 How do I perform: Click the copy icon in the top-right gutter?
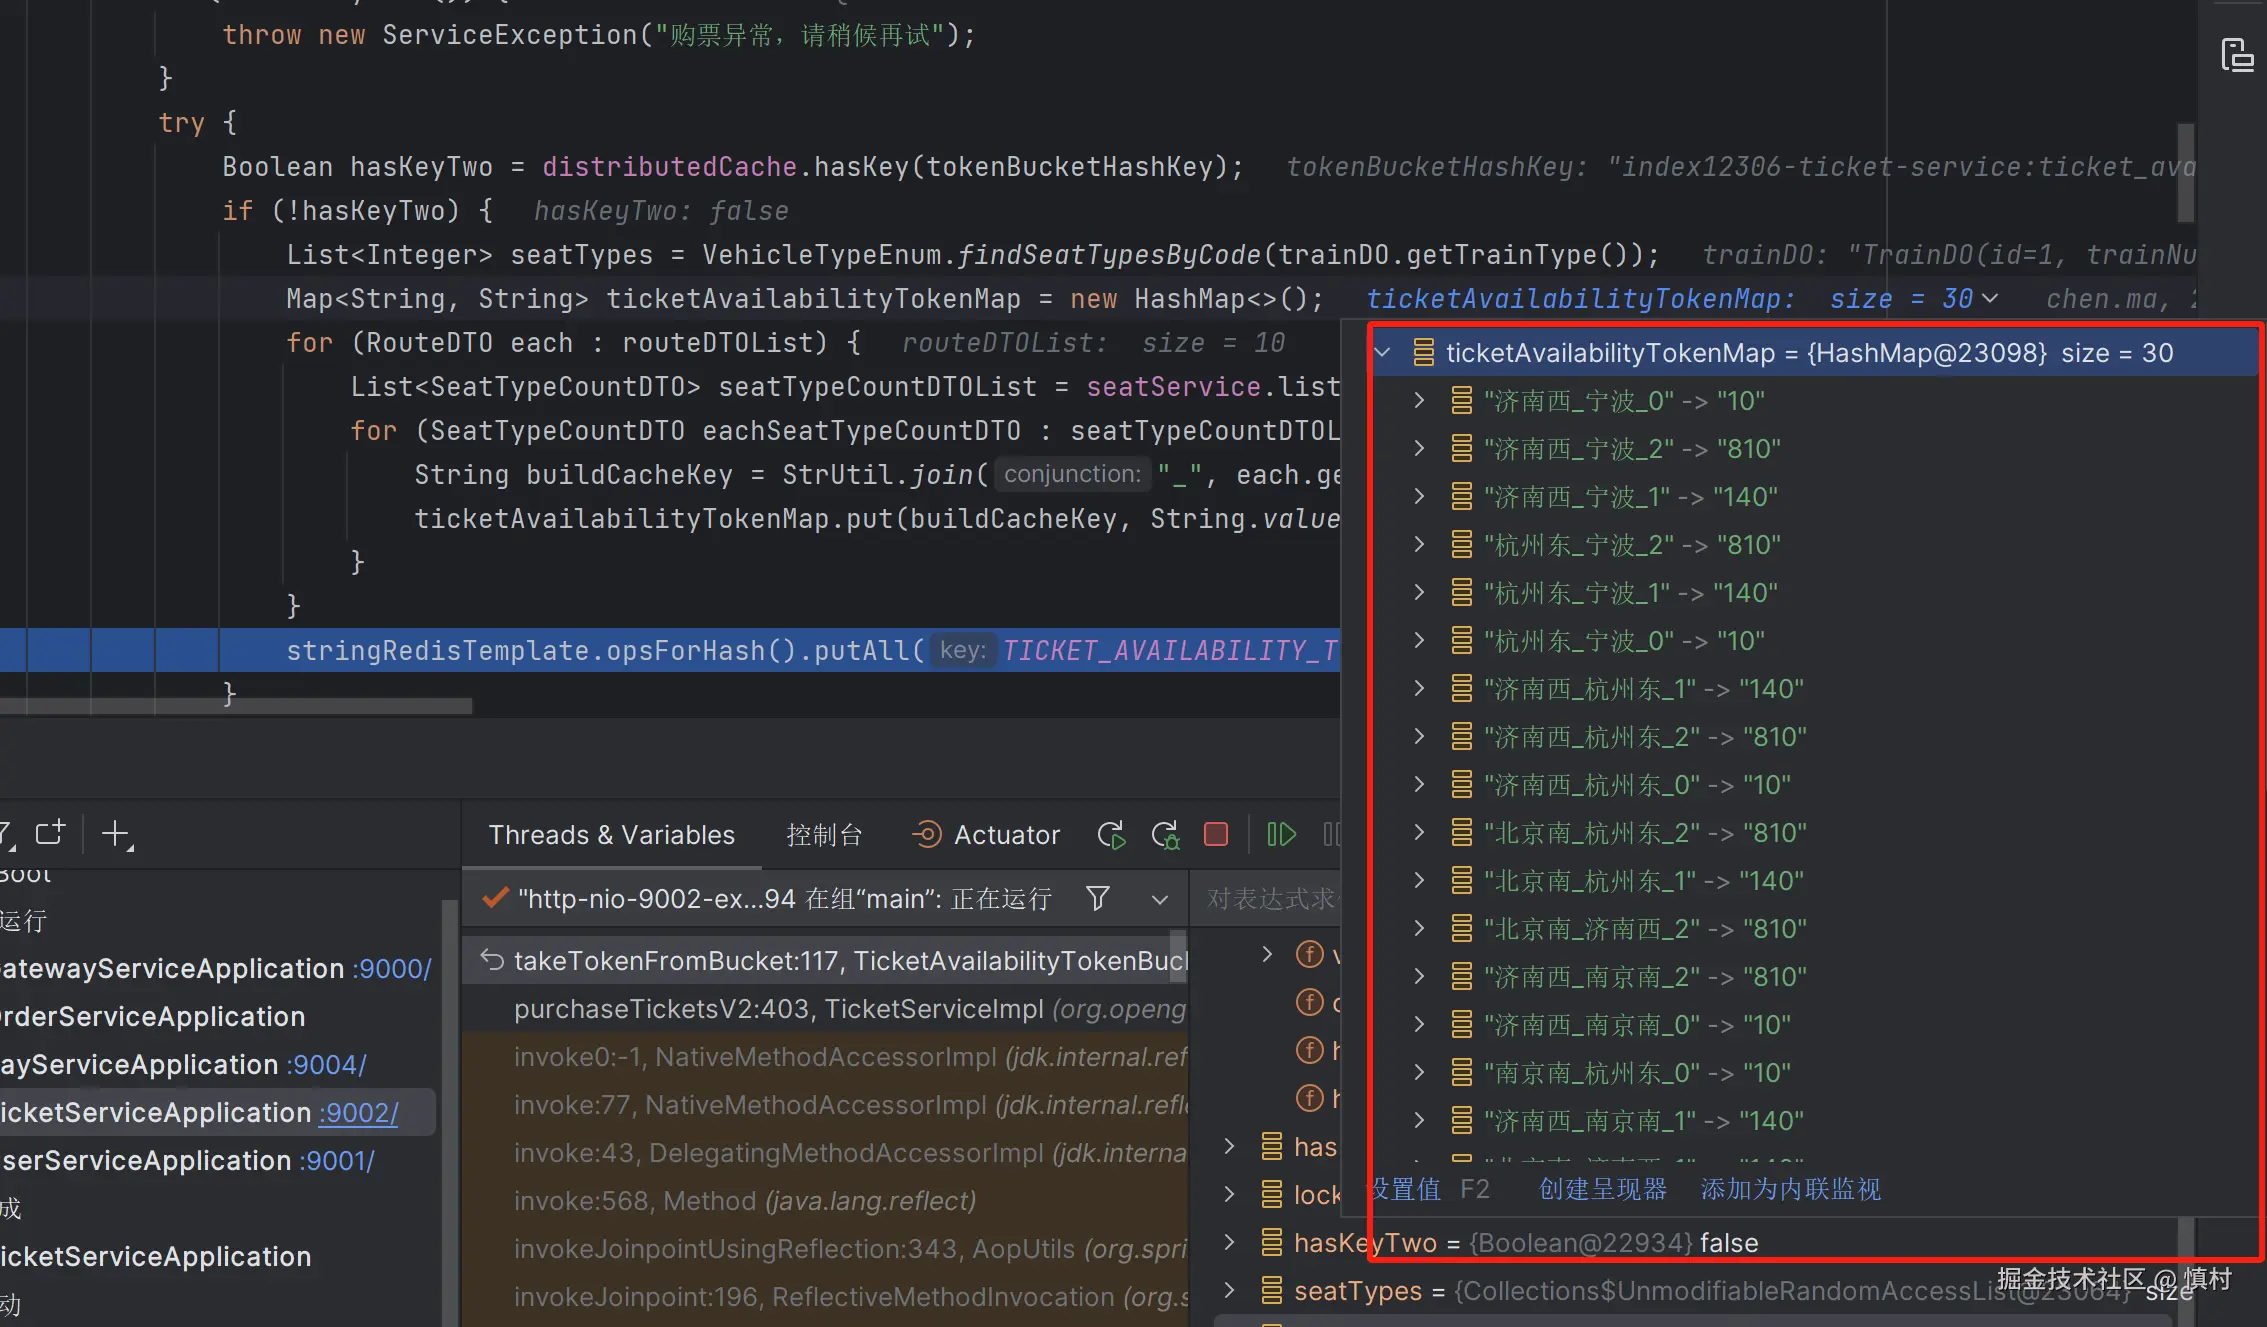(x=2237, y=55)
